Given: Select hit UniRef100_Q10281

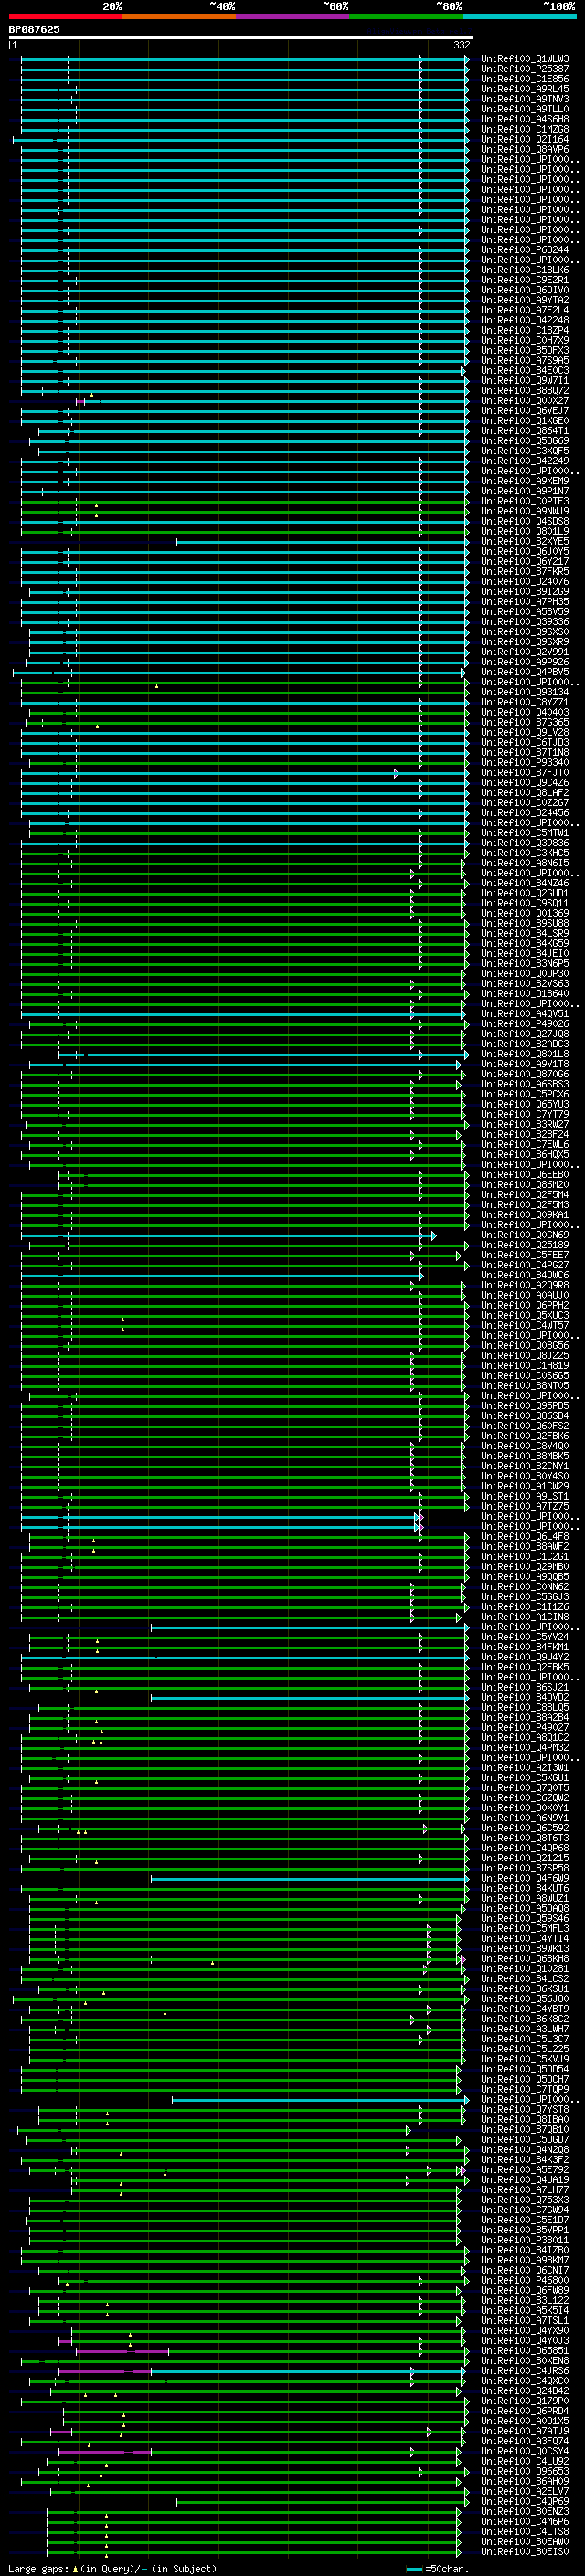Looking at the screenshot, I should (x=525, y=1968).
